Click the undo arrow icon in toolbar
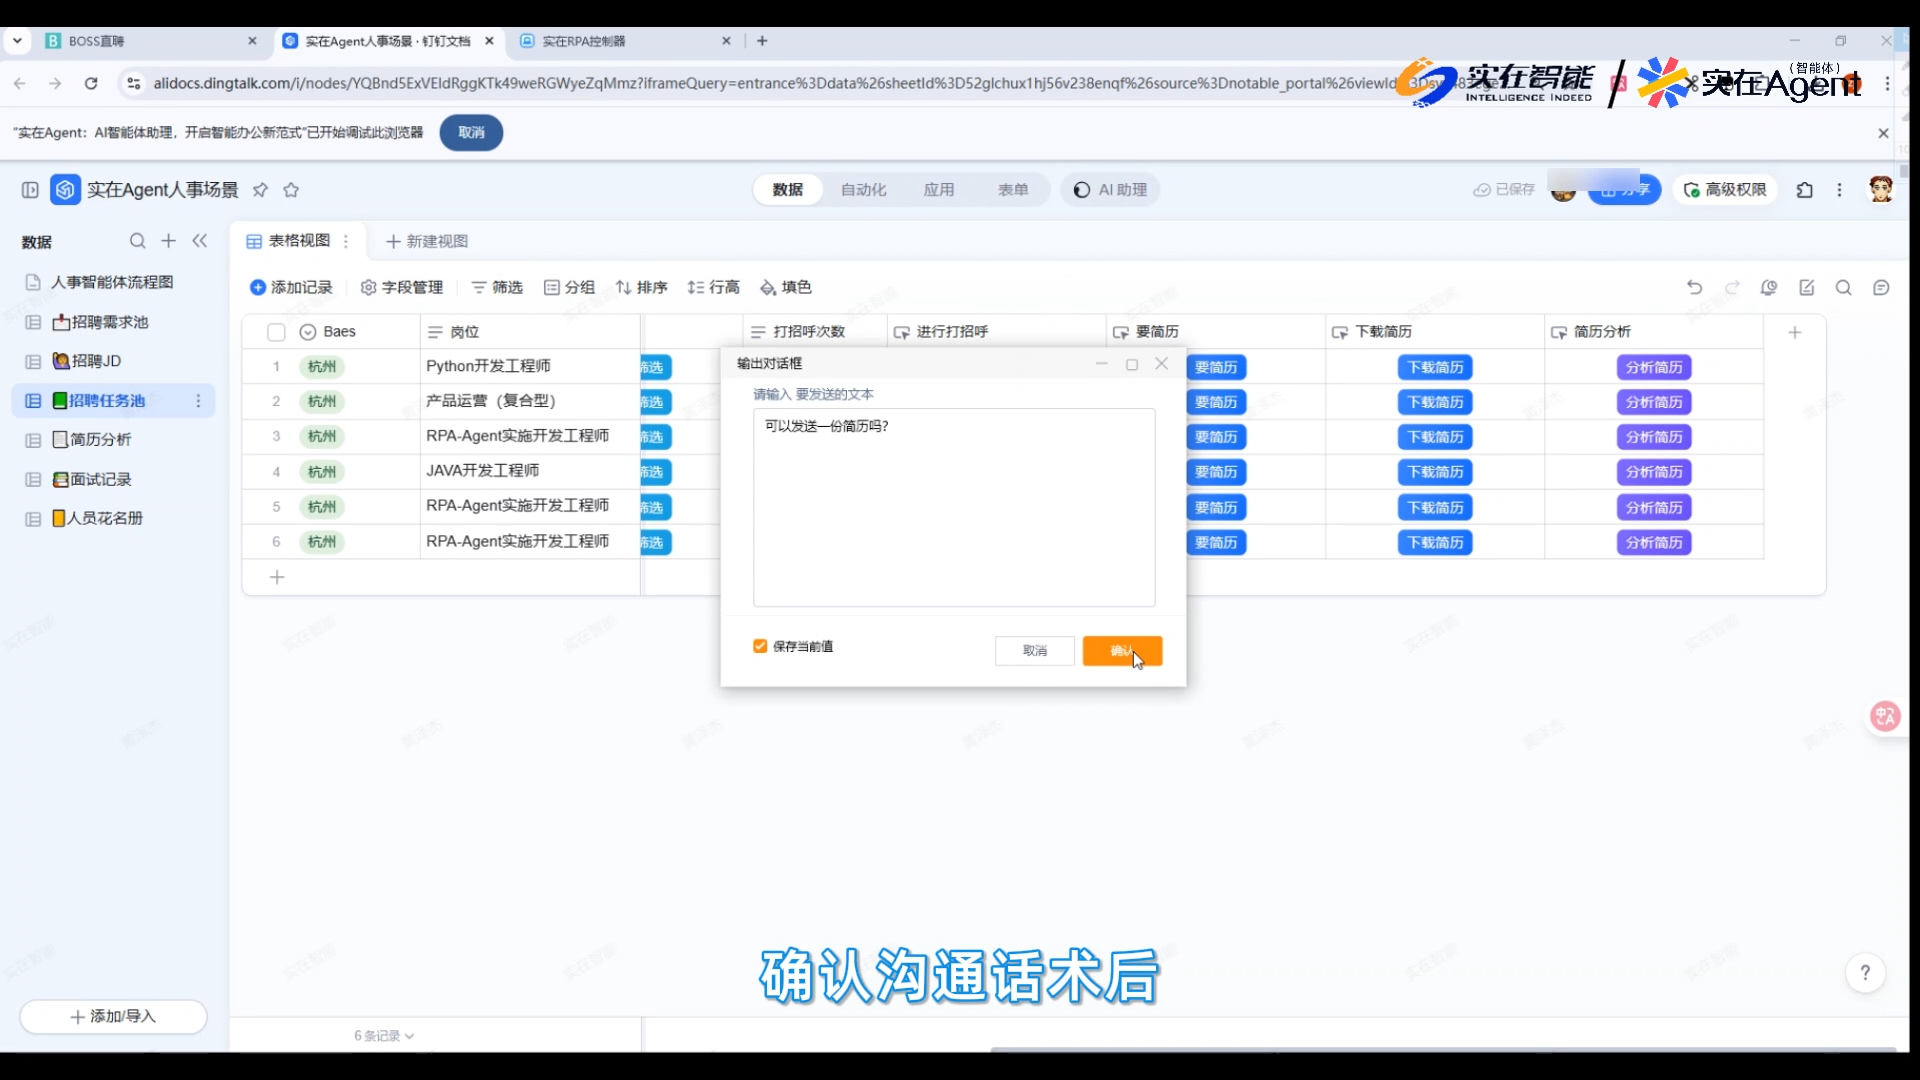The width and height of the screenshot is (1920, 1080). click(1694, 287)
